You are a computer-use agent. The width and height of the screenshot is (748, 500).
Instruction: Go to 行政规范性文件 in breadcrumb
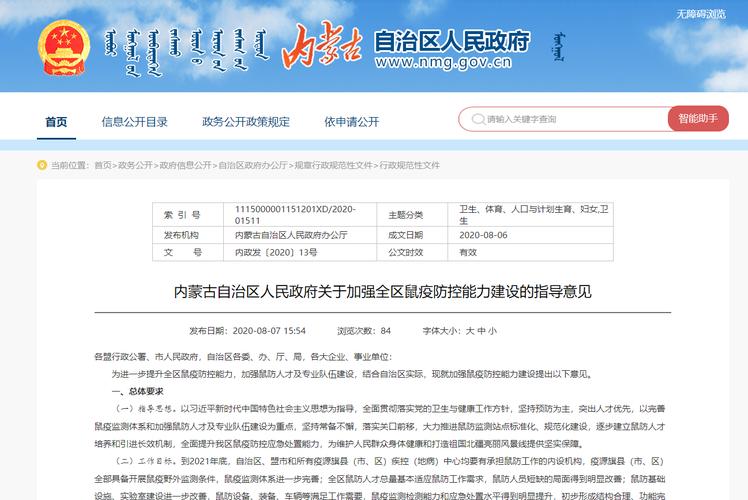point(409,166)
